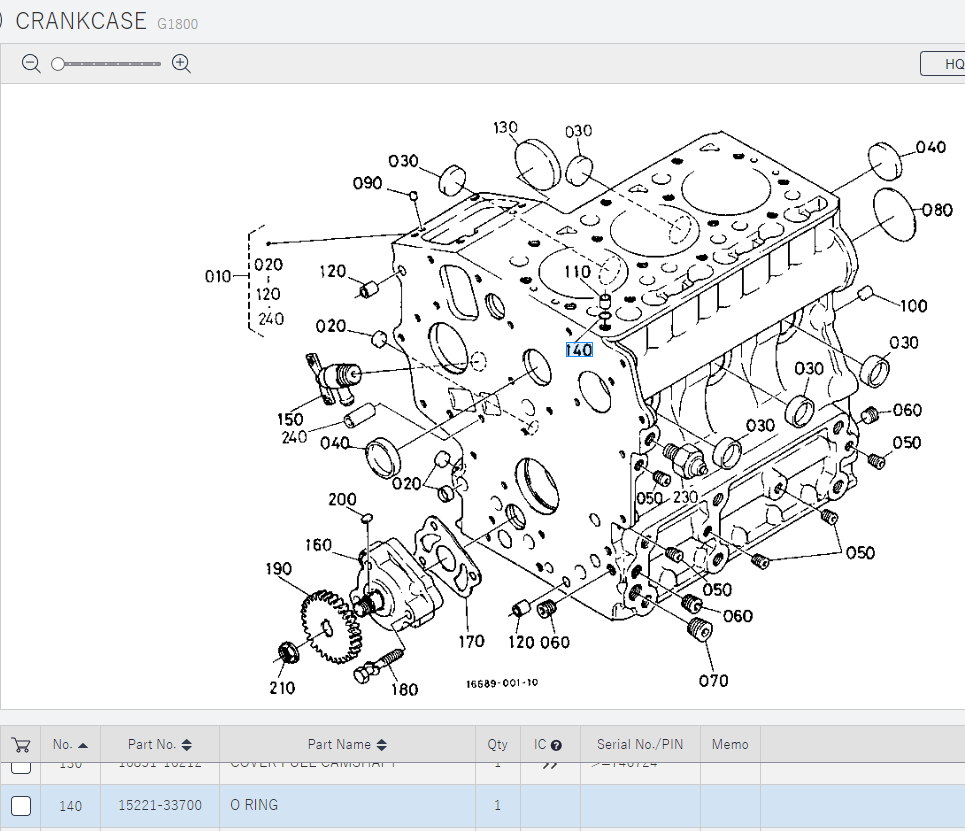This screenshot has height=831, width=965.
Task: Click the Qty column header
Action: click(x=497, y=745)
